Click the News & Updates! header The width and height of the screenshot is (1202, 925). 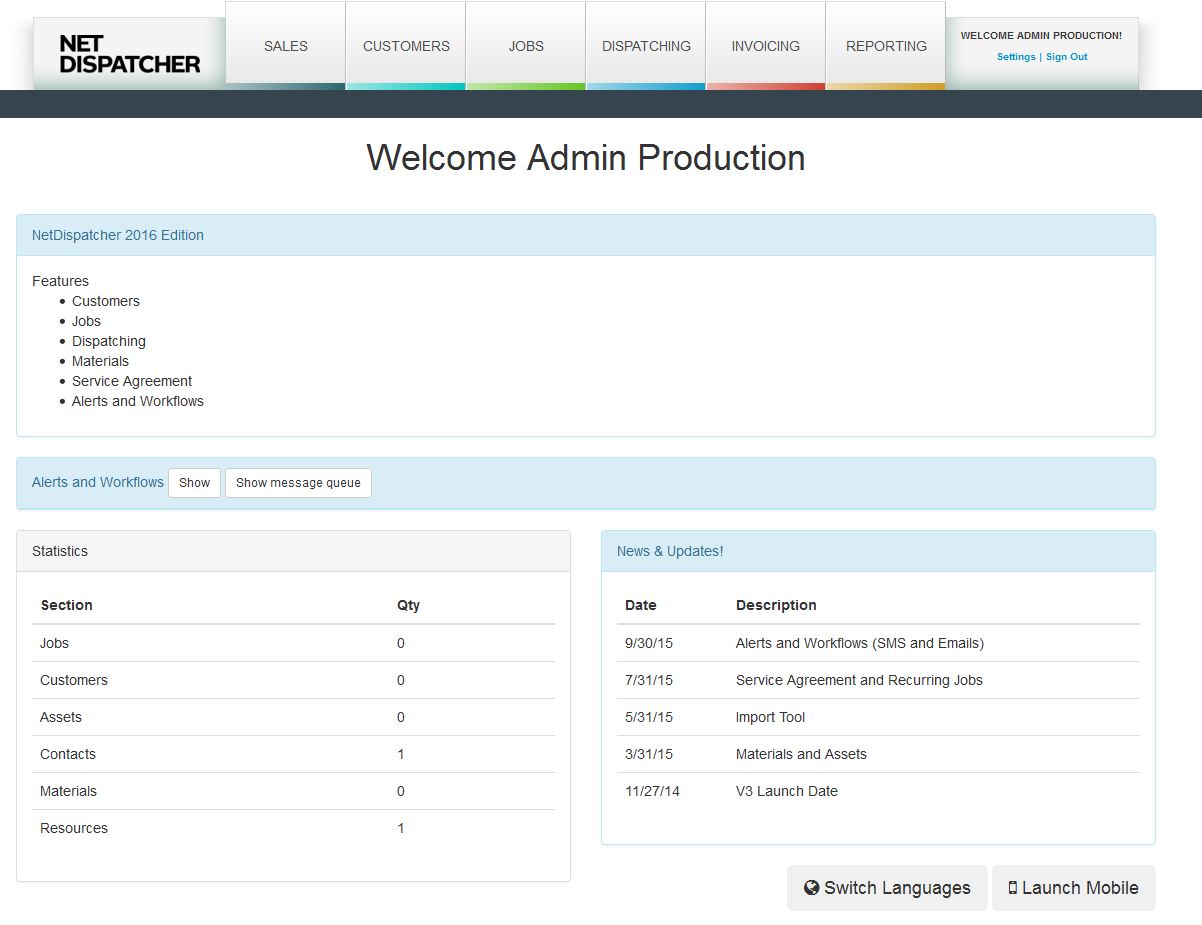coord(878,551)
